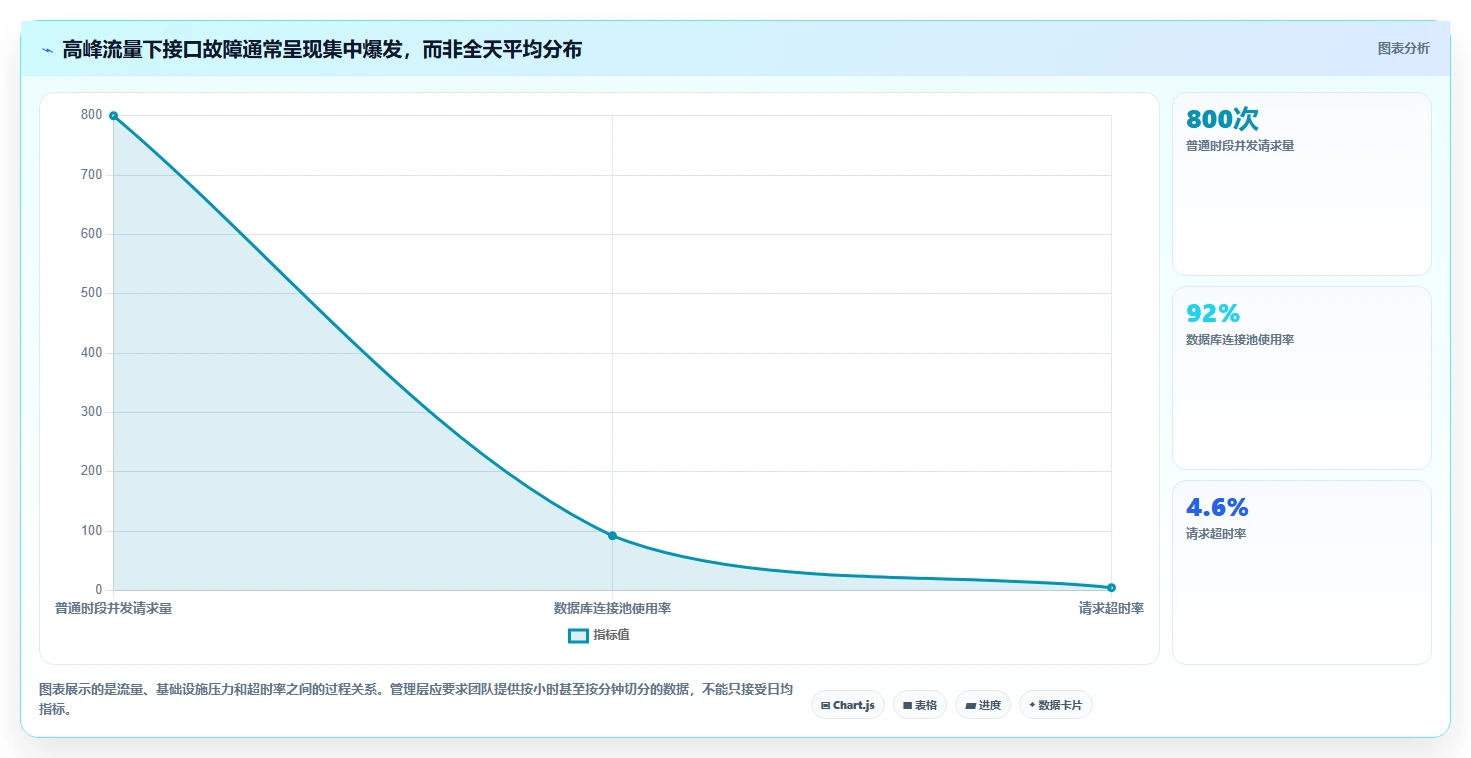The width and height of the screenshot is (1471, 758).
Task: Click the 进度 tag icon
Action: tap(970, 705)
